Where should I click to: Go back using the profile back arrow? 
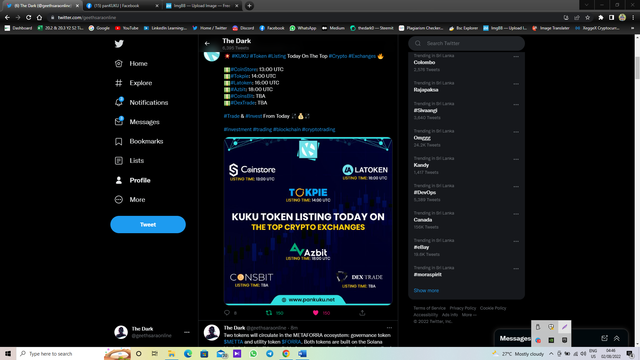[207, 43]
